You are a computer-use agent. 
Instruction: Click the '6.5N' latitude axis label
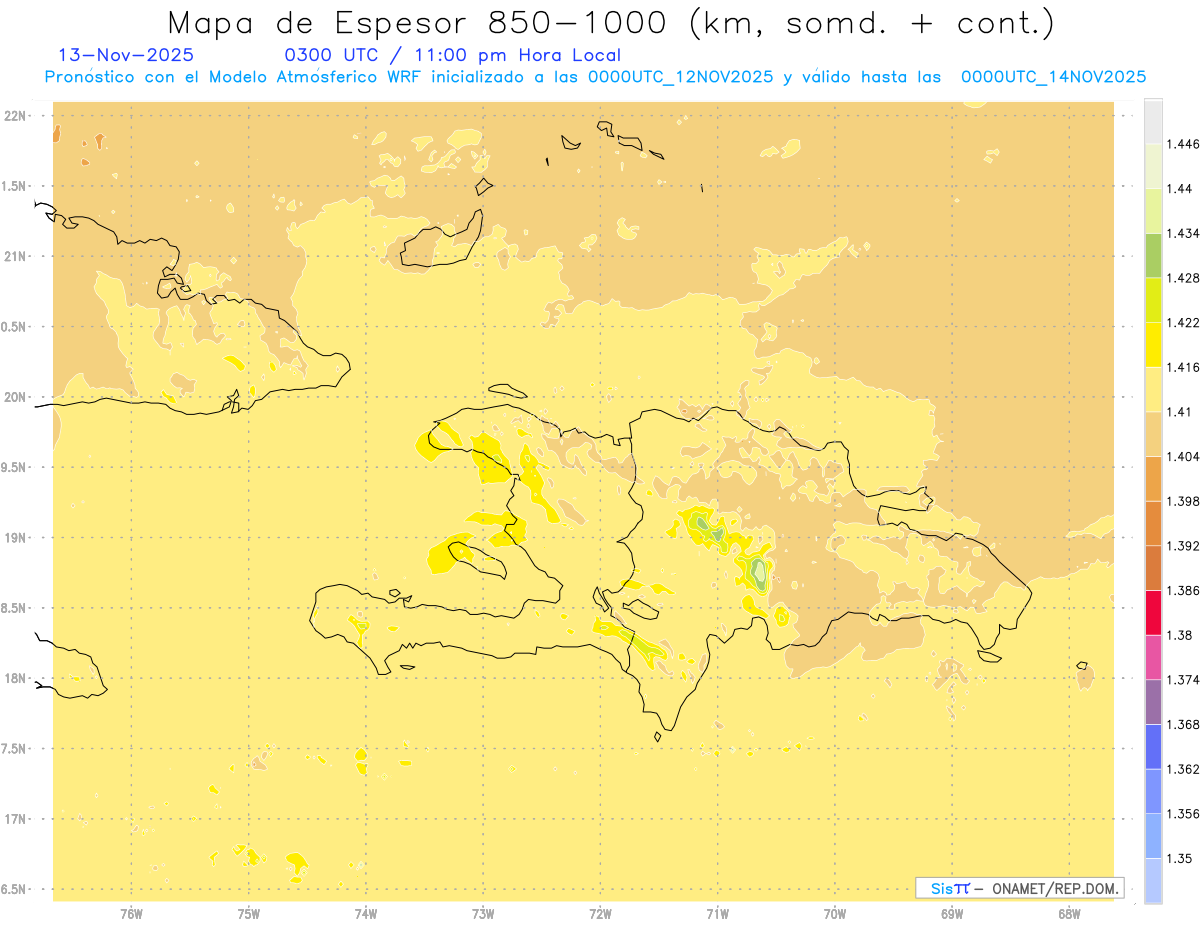point(16,889)
